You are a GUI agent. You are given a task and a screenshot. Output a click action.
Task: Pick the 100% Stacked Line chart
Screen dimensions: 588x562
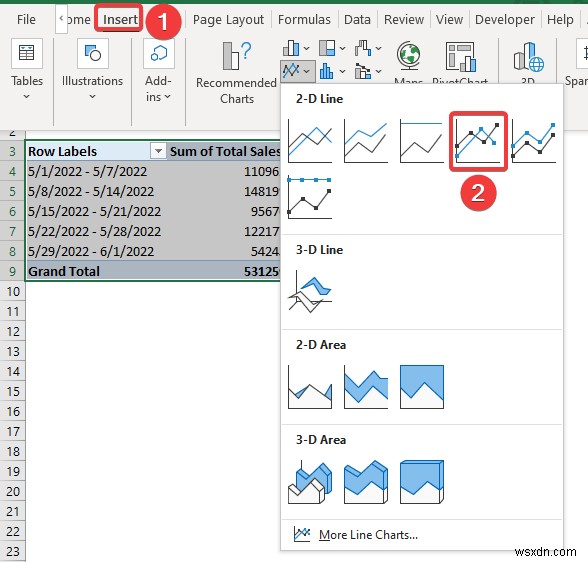(x=422, y=141)
